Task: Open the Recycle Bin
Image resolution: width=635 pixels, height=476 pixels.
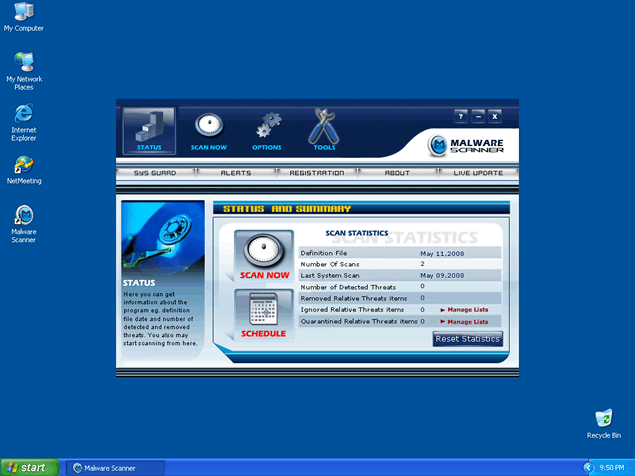Action: tap(603, 419)
